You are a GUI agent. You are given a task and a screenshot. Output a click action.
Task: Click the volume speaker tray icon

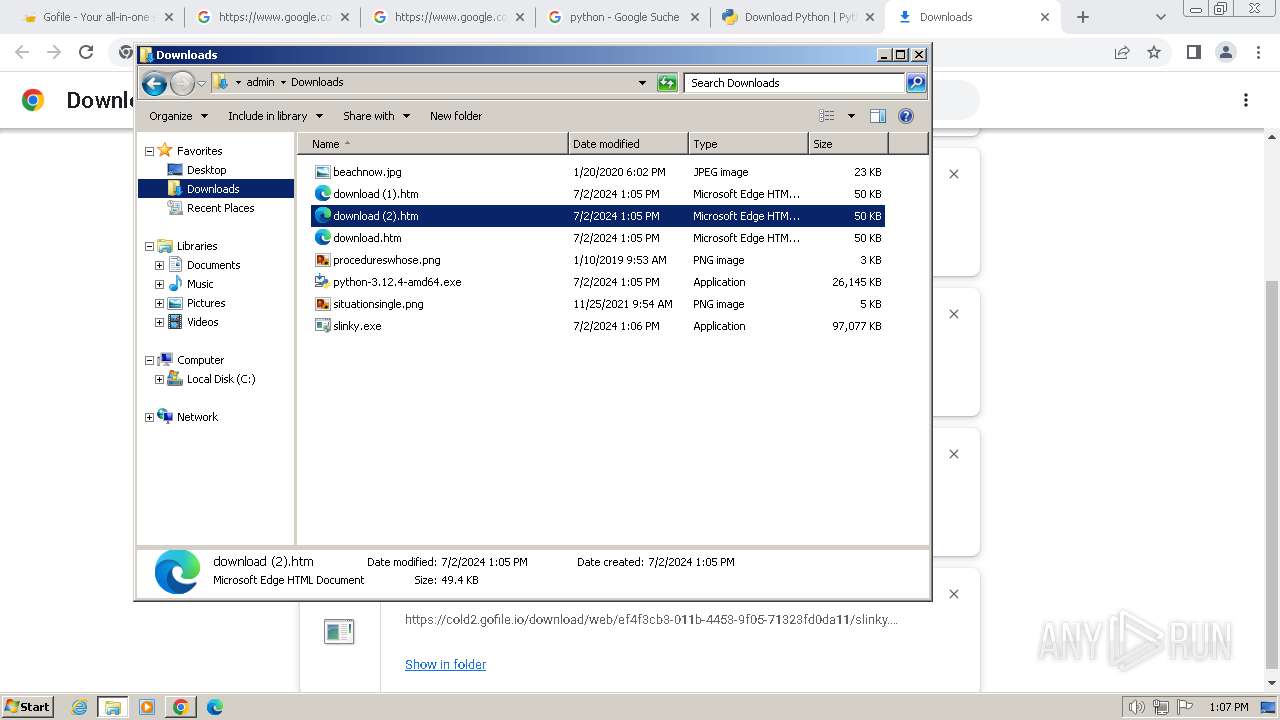(1137, 707)
